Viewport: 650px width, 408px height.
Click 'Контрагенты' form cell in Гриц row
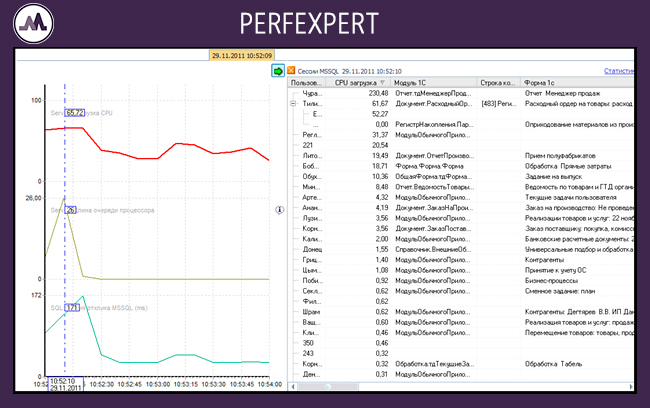click(x=544, y=260)
